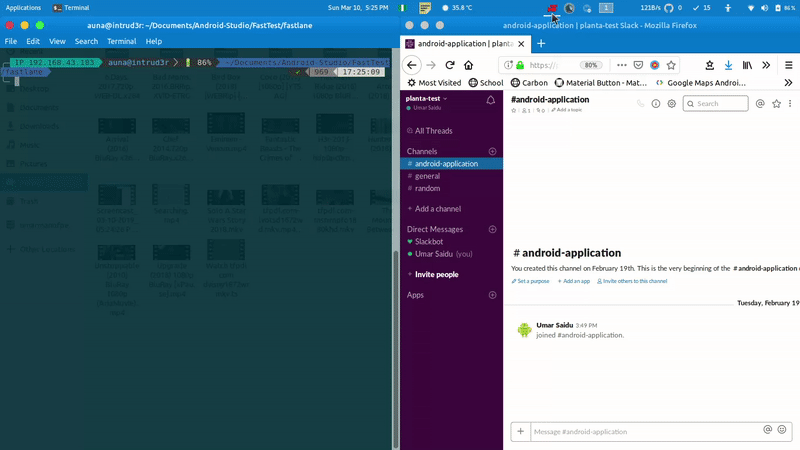800x450 pixels.
Task: Browse apps plus icon in sidebar
Action: [492, 295]
